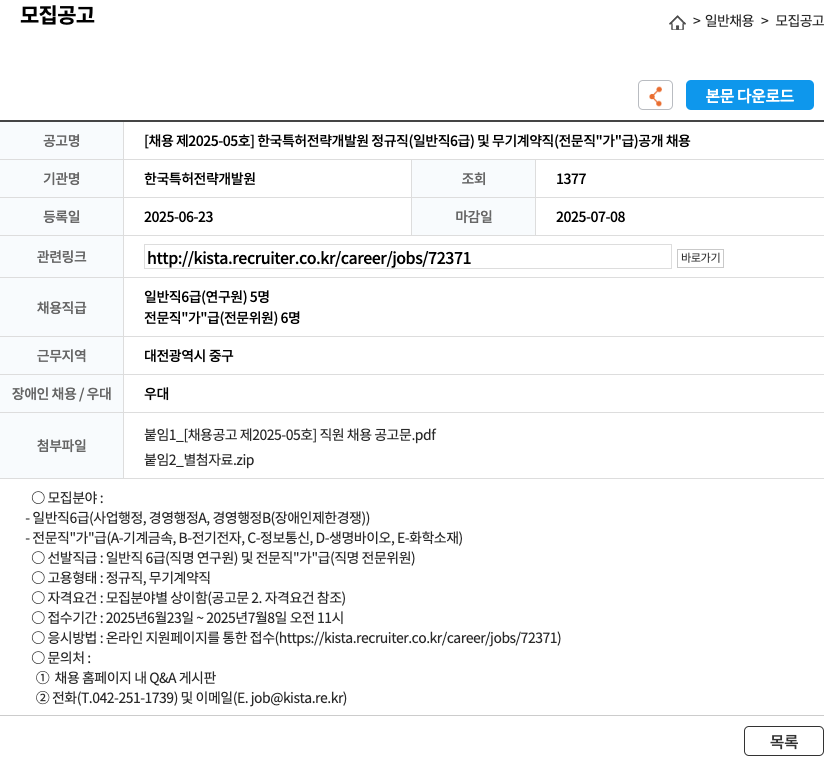824x757 pixels.
Task: Click the 근무지역 label cell
Action: click(x=61, y=356)
